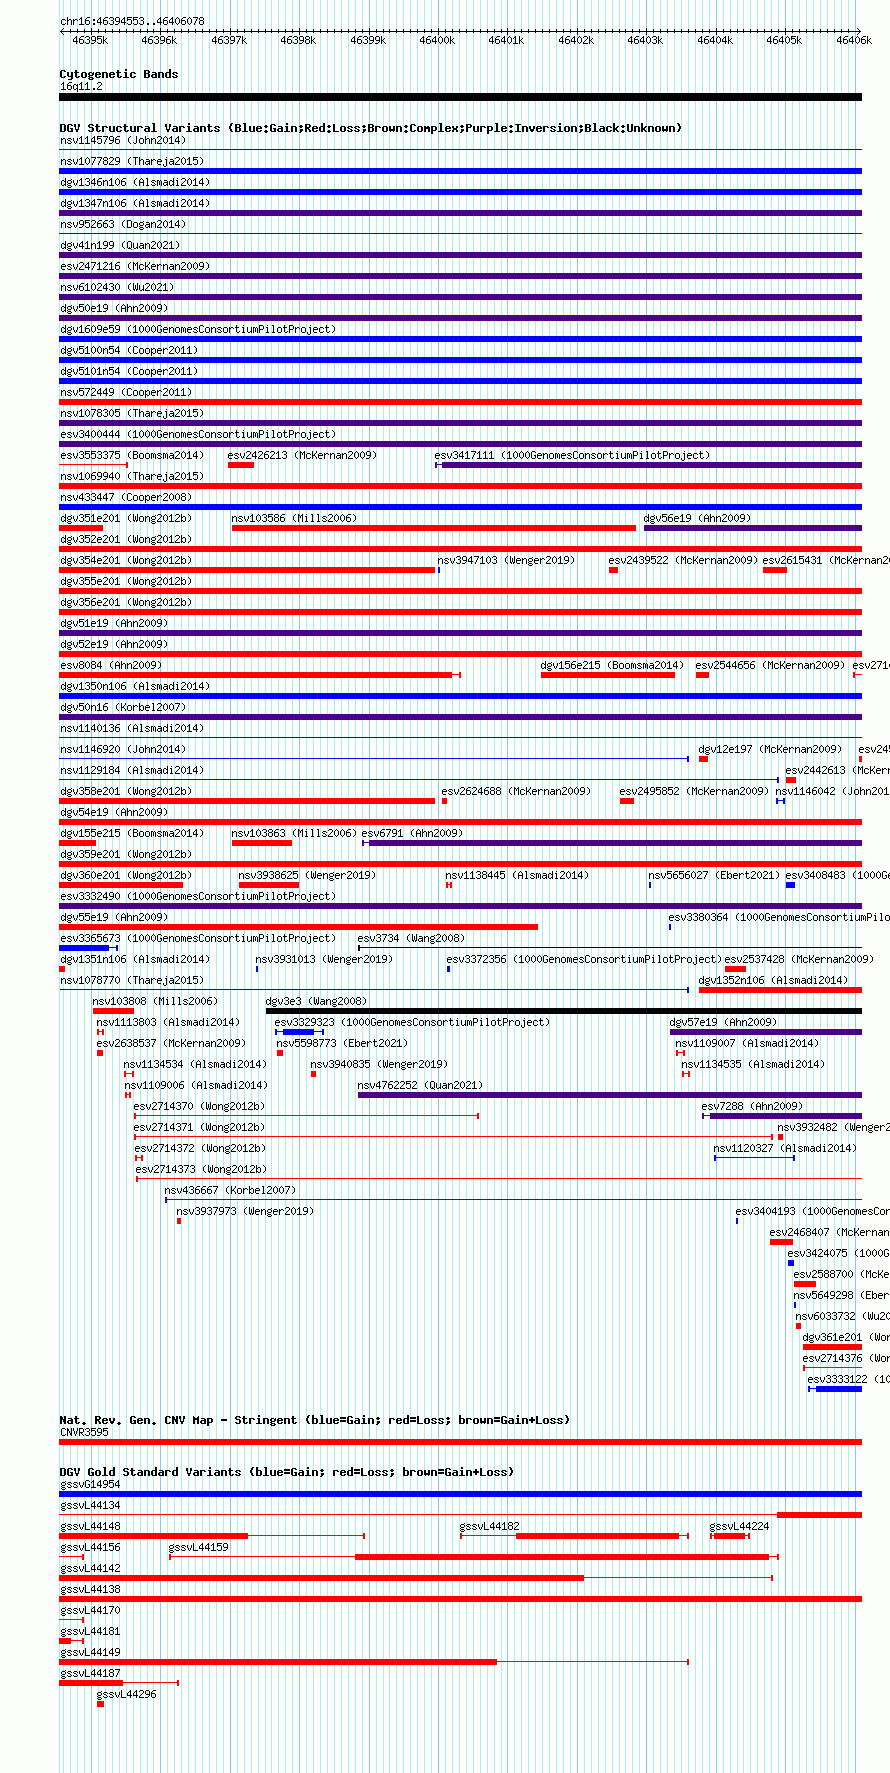Open gssvL44187 label
Image resolution: width=890 pixels, height=1773 pixels.
(90, 1673)
